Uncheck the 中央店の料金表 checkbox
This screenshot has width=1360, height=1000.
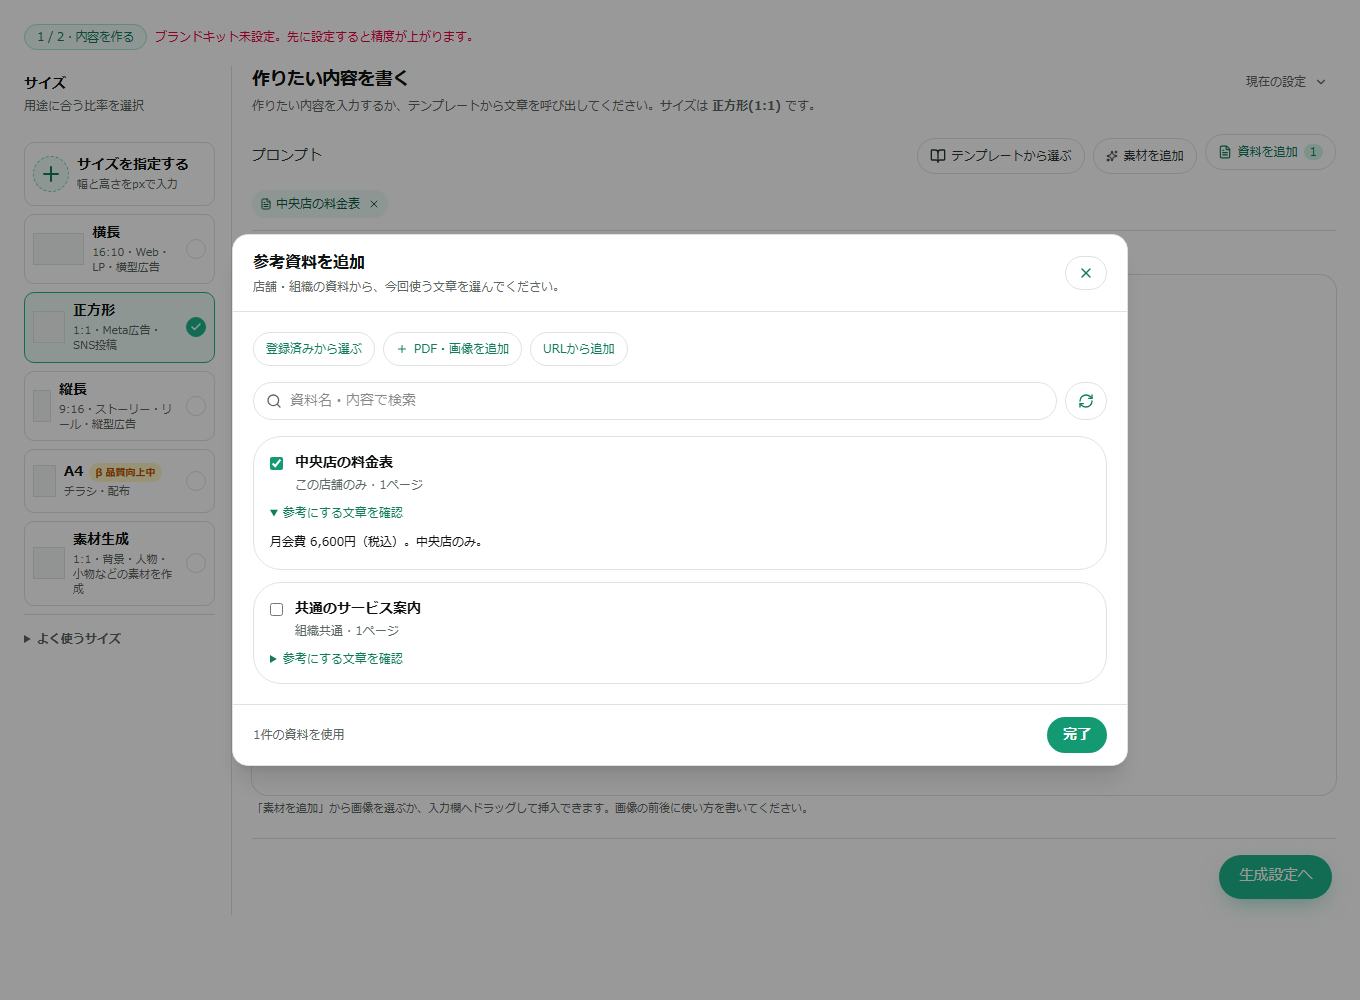[x=277, y=463]
